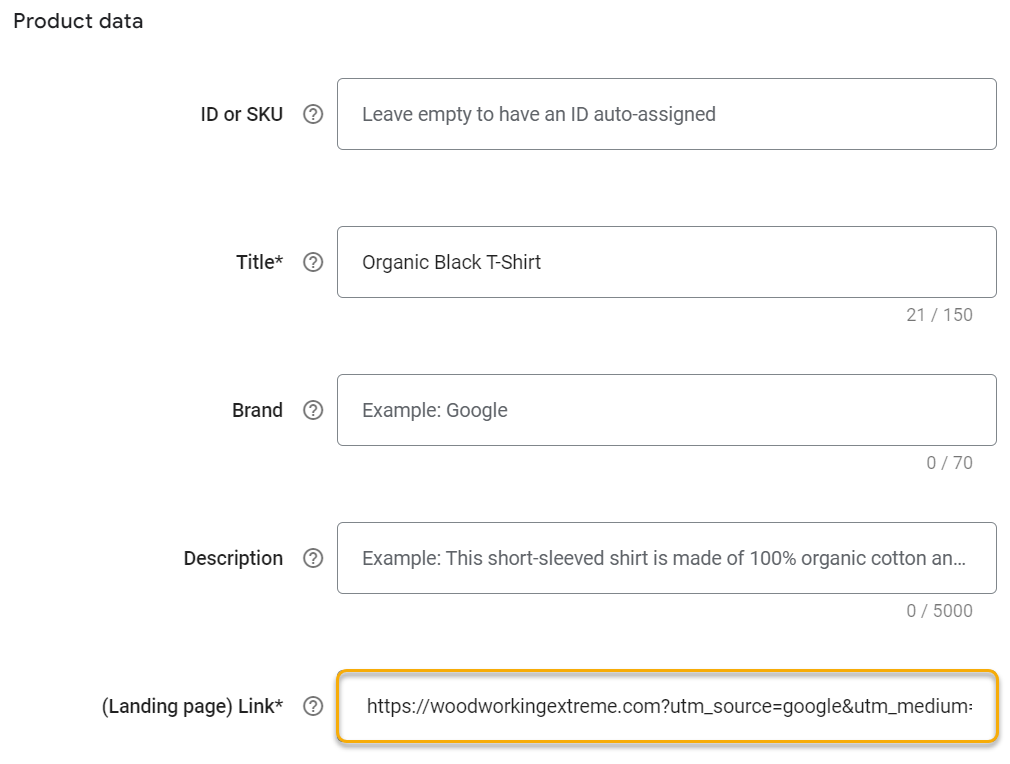1010x764 pixels.
Task: Click the Description text field
Action: pyautogui.click(x=666, y=558)
